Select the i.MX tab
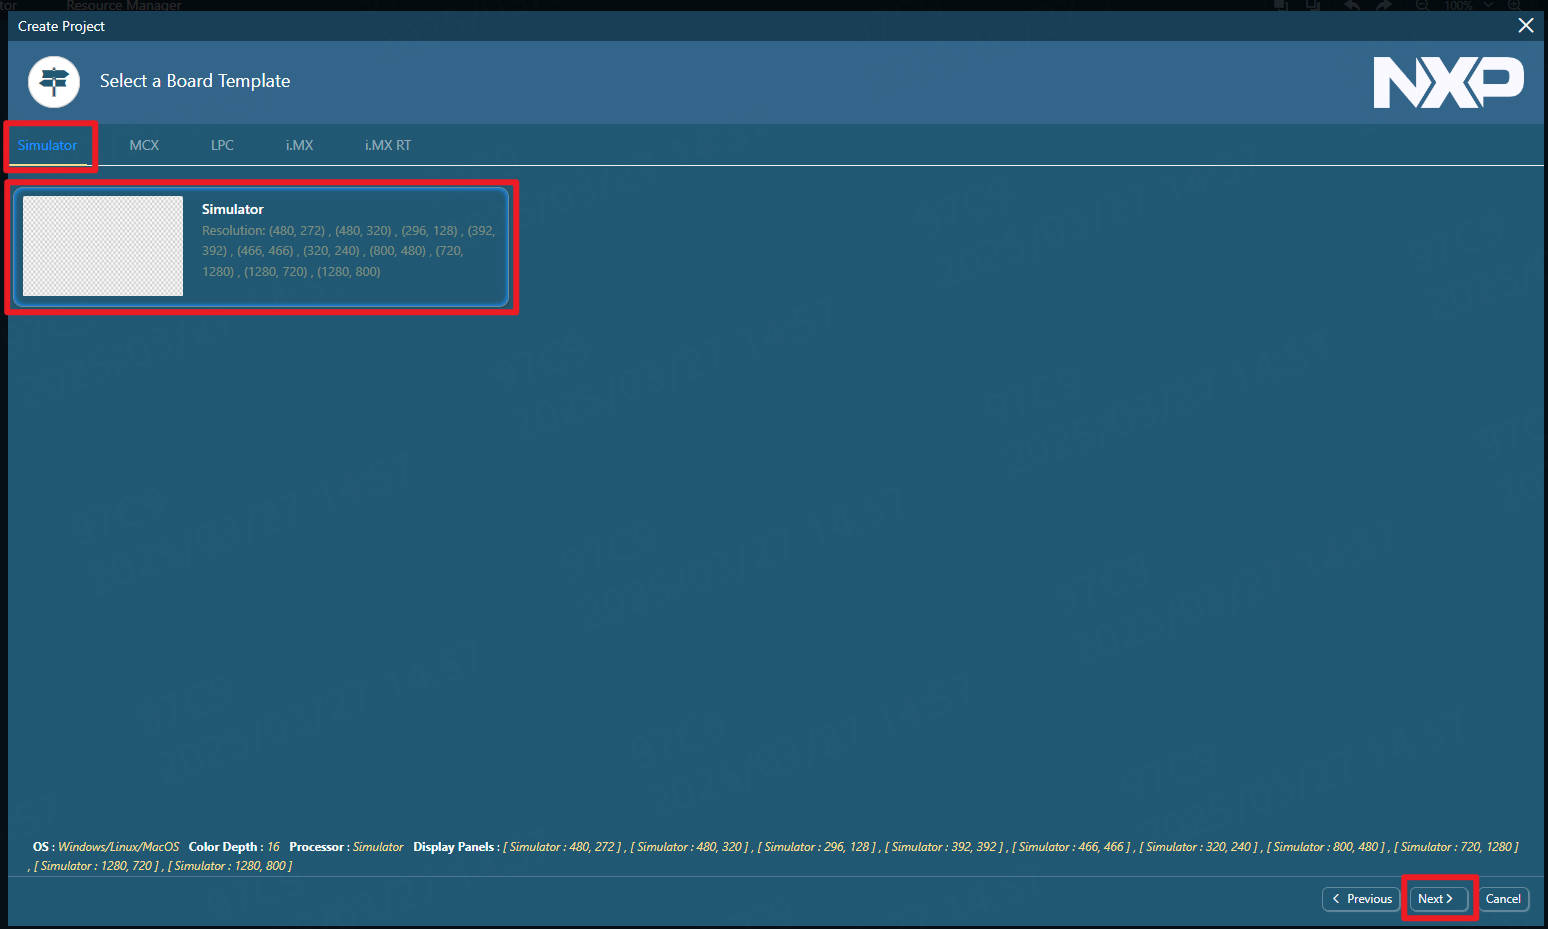Image resolution: width=1548 pixels, height=929 pixels. [x=299, y=145]
